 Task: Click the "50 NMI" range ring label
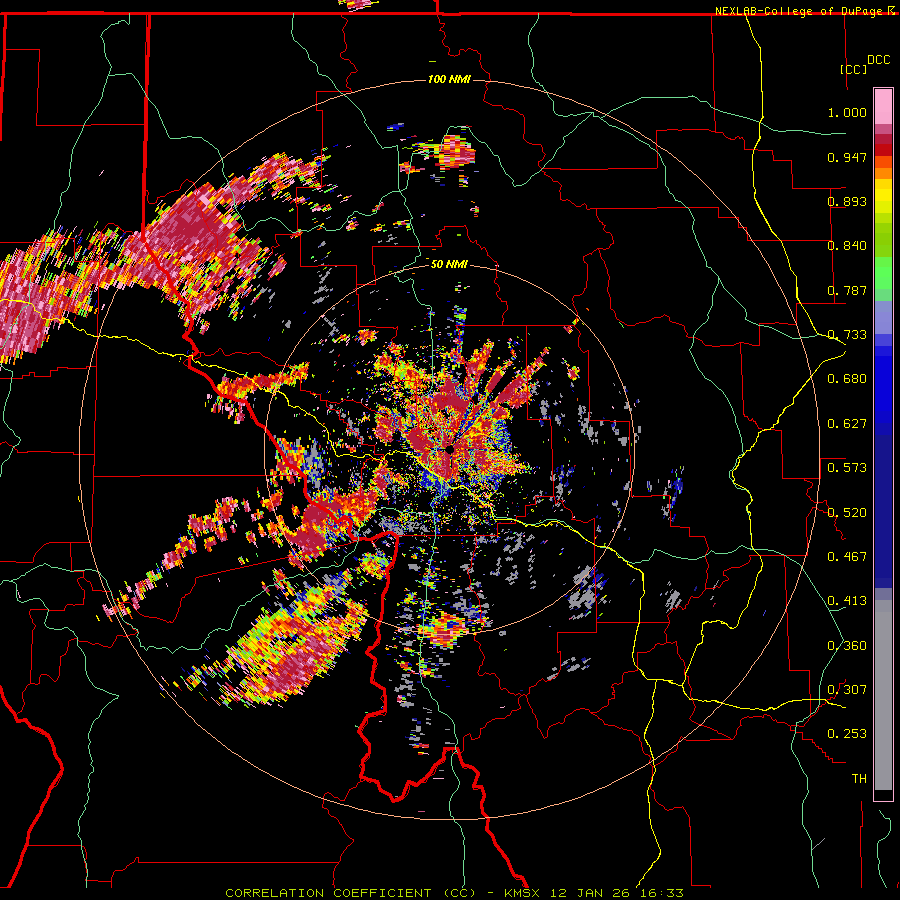coord(449,264)
